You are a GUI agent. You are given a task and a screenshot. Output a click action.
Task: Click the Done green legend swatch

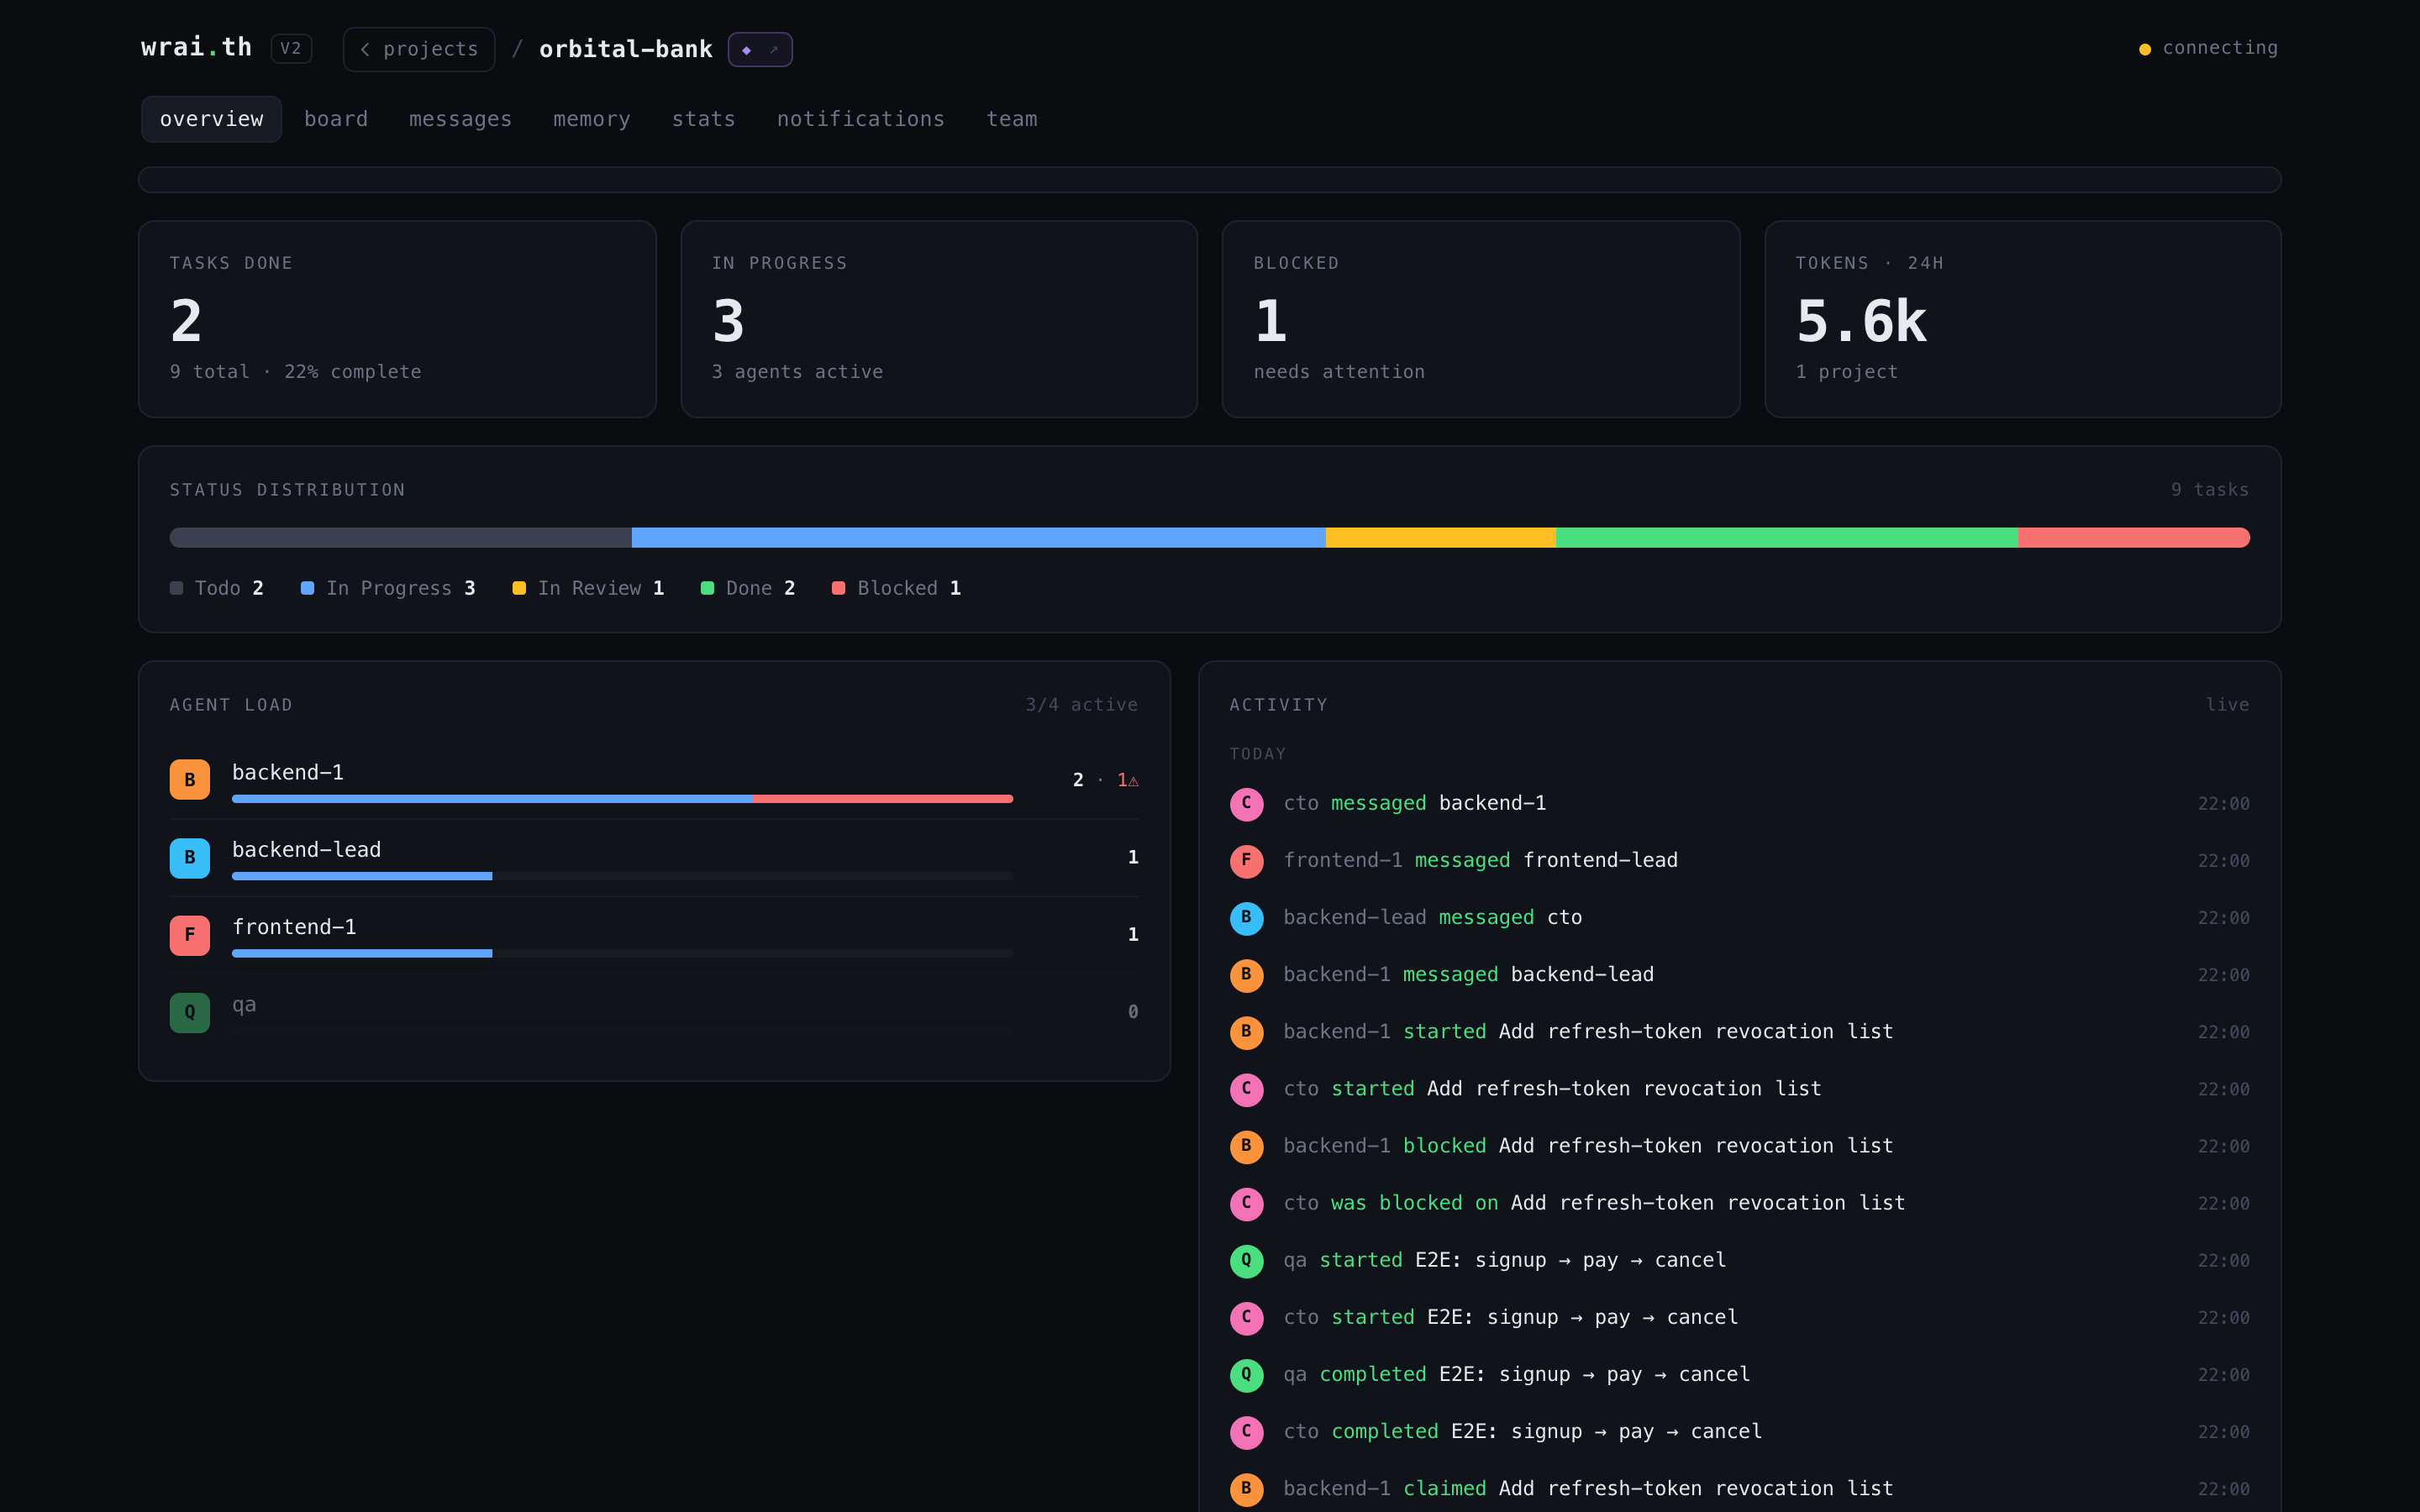tap(707, 588)
